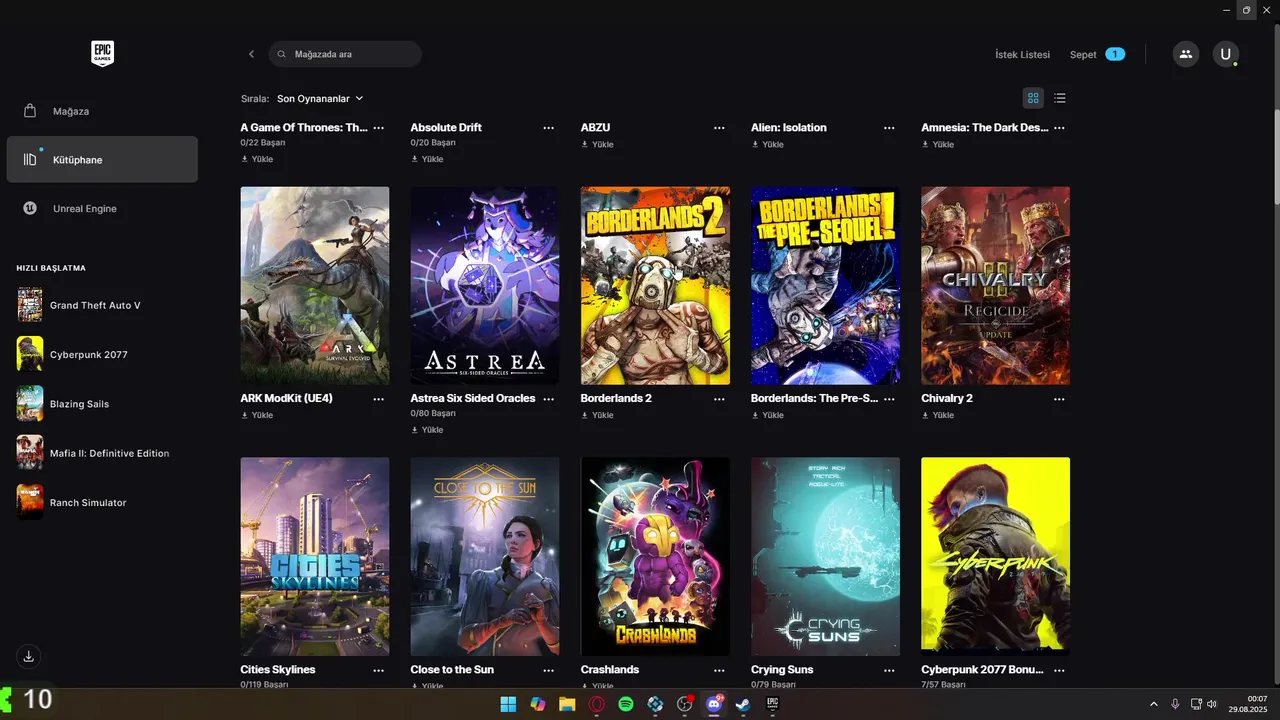
Task: Open options menu for Cities Skylines
Action: pyautogui.click(x=379, y=670)
